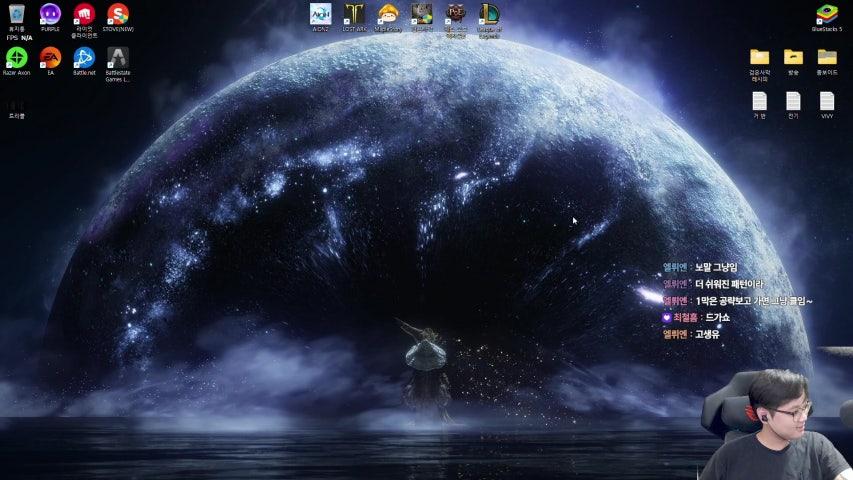
Task: Select the rightmost yellow folder on desktop
Action: point(827,57)
